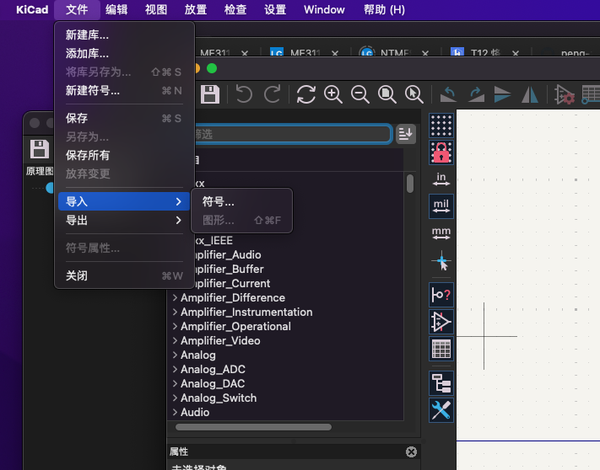600x470 pixels.
Task: Click the Redo arrow icon
Action: (272, 94)
